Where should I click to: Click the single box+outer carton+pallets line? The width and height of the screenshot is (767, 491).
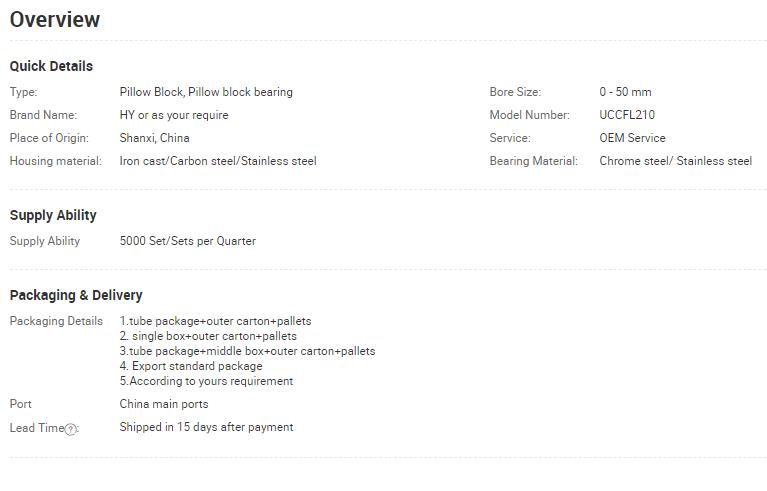coord(208,336)
